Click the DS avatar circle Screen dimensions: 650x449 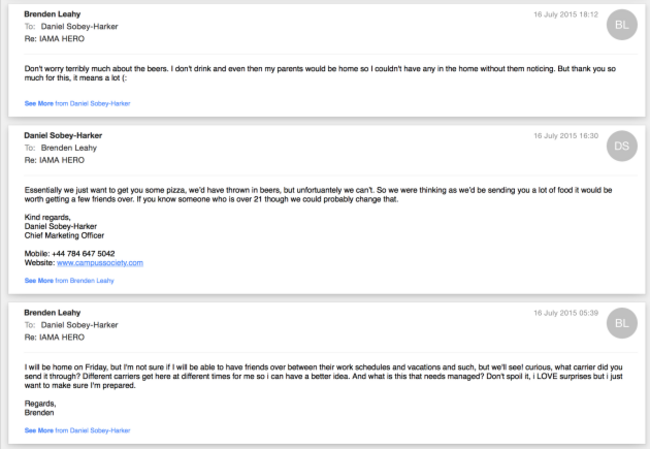(621, 146)
